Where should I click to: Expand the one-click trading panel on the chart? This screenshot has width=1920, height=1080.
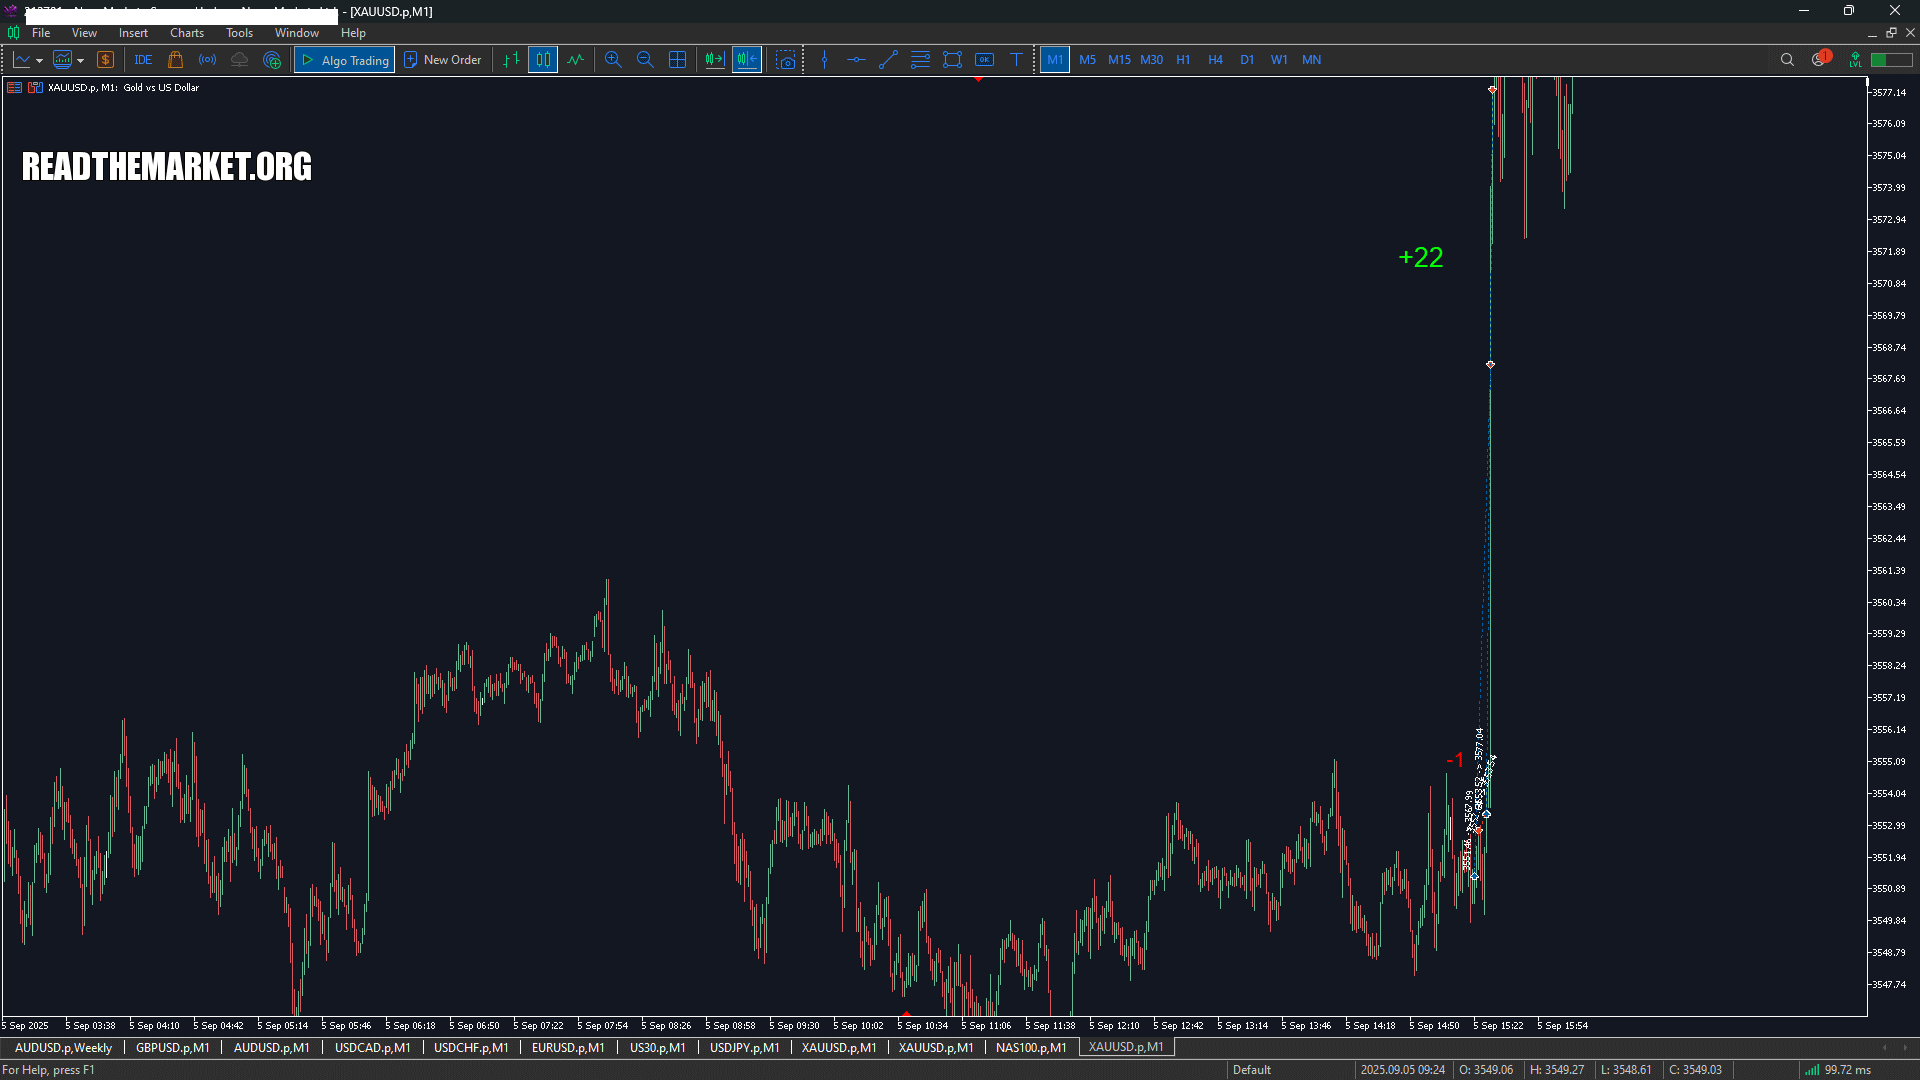14,87
